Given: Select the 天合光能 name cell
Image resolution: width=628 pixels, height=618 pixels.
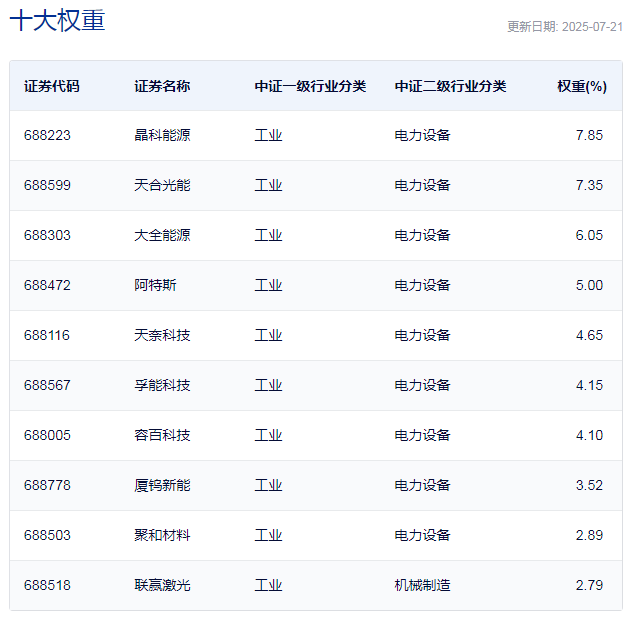Looking at the screenshot, I should (162, 185).
